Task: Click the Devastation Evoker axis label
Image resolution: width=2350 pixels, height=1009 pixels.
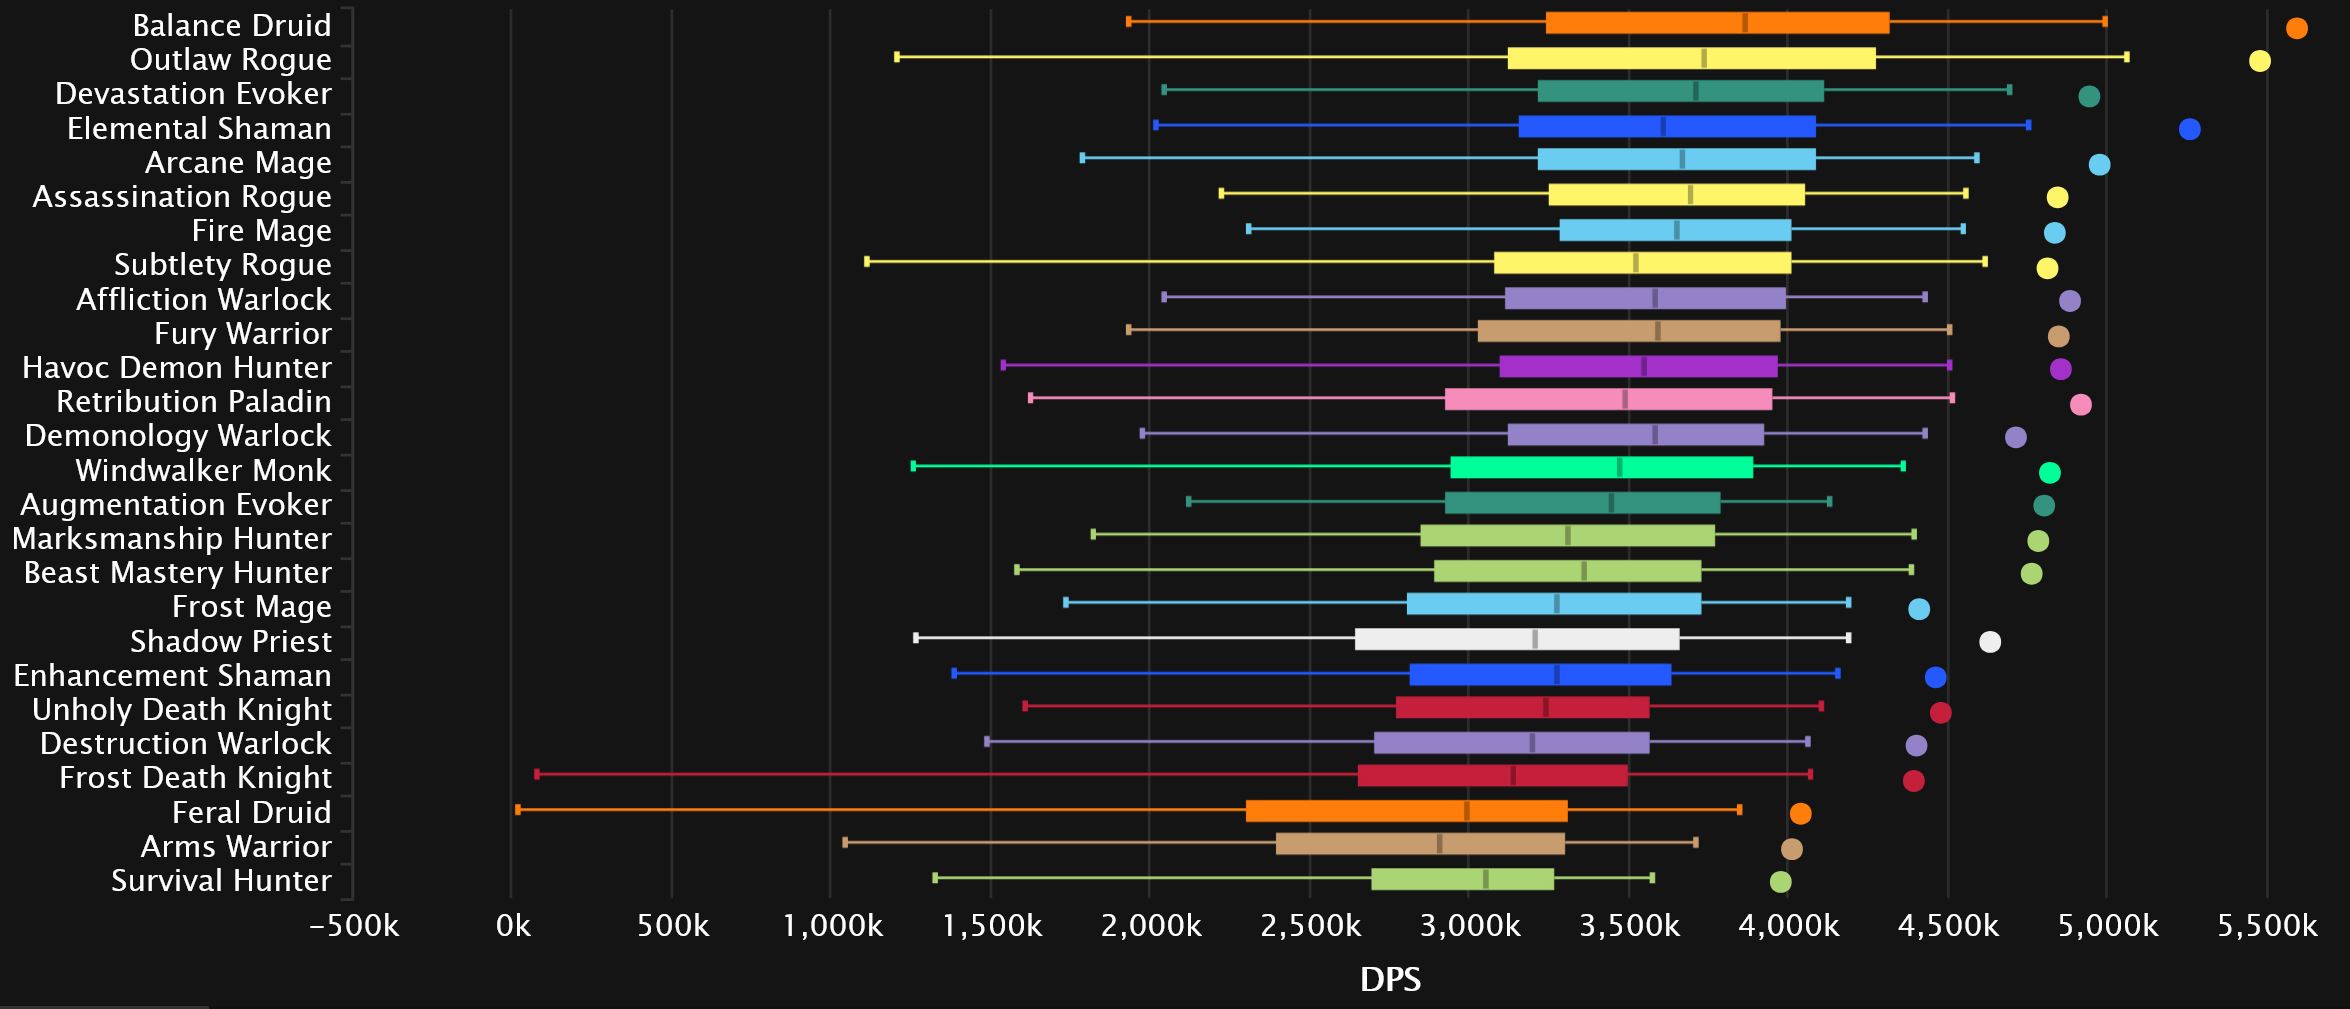Action: pos(193,93)
